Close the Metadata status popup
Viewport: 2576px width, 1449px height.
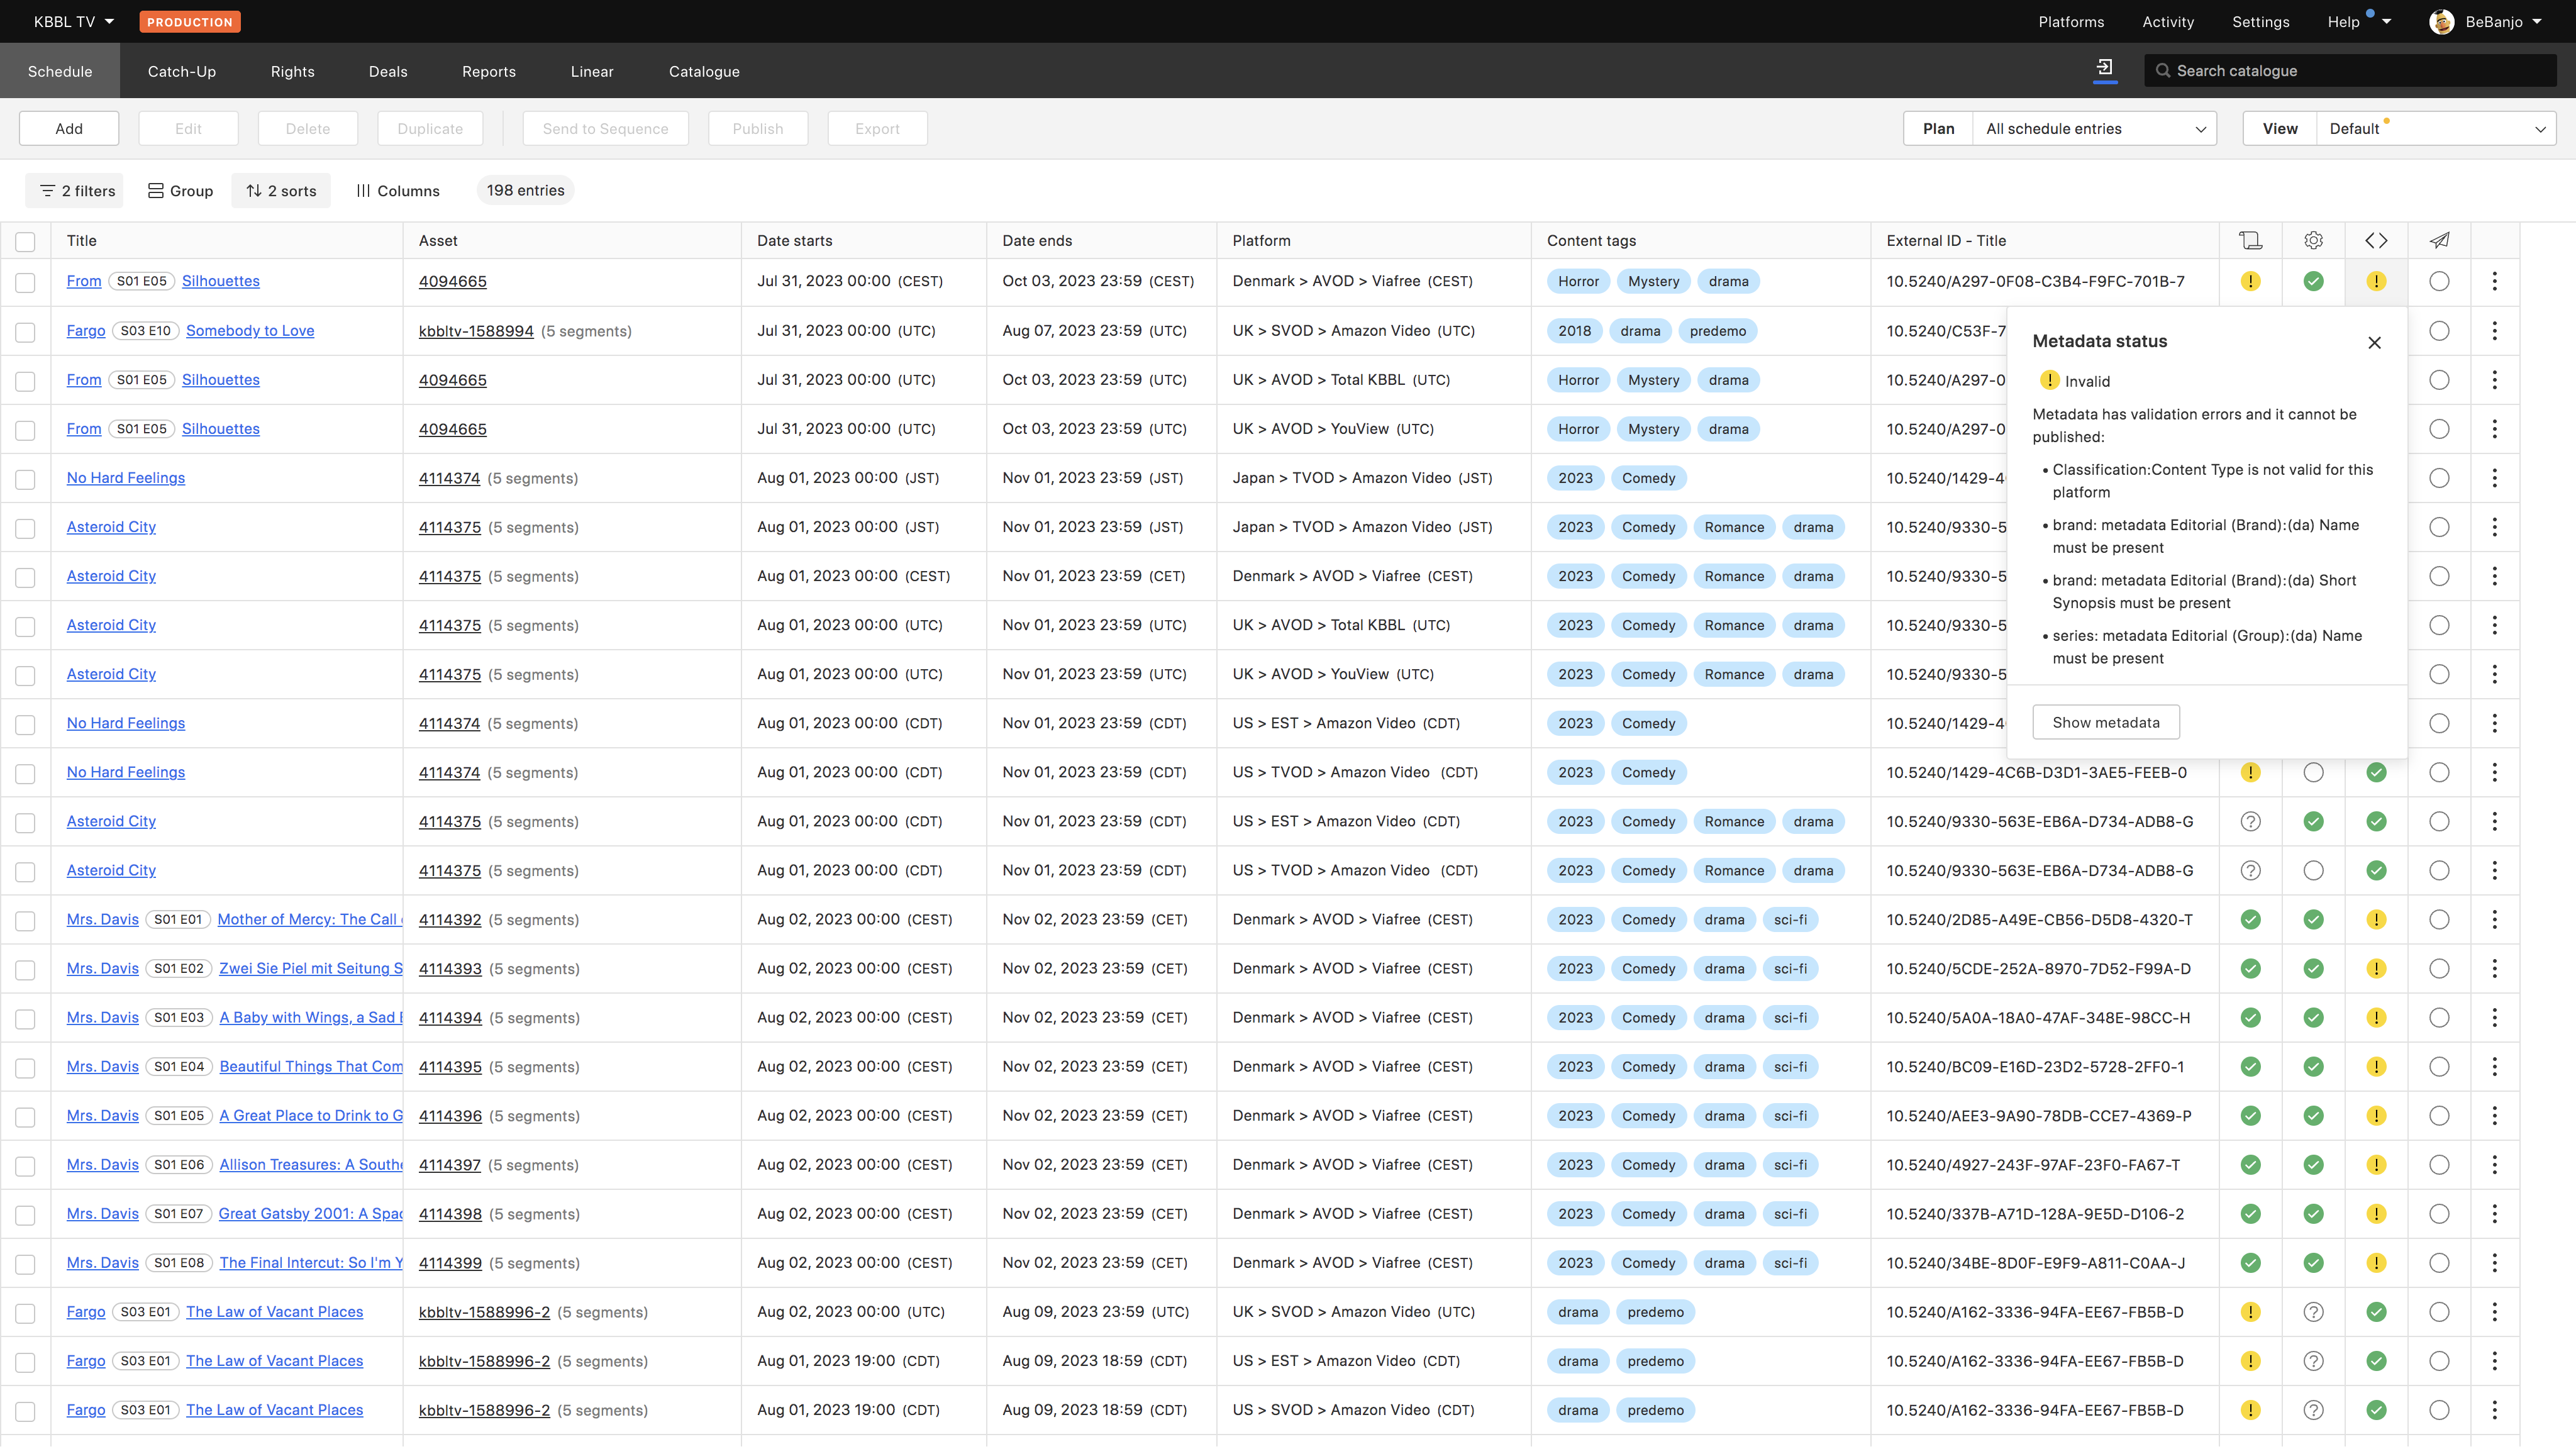click(x=2374, y=343)
